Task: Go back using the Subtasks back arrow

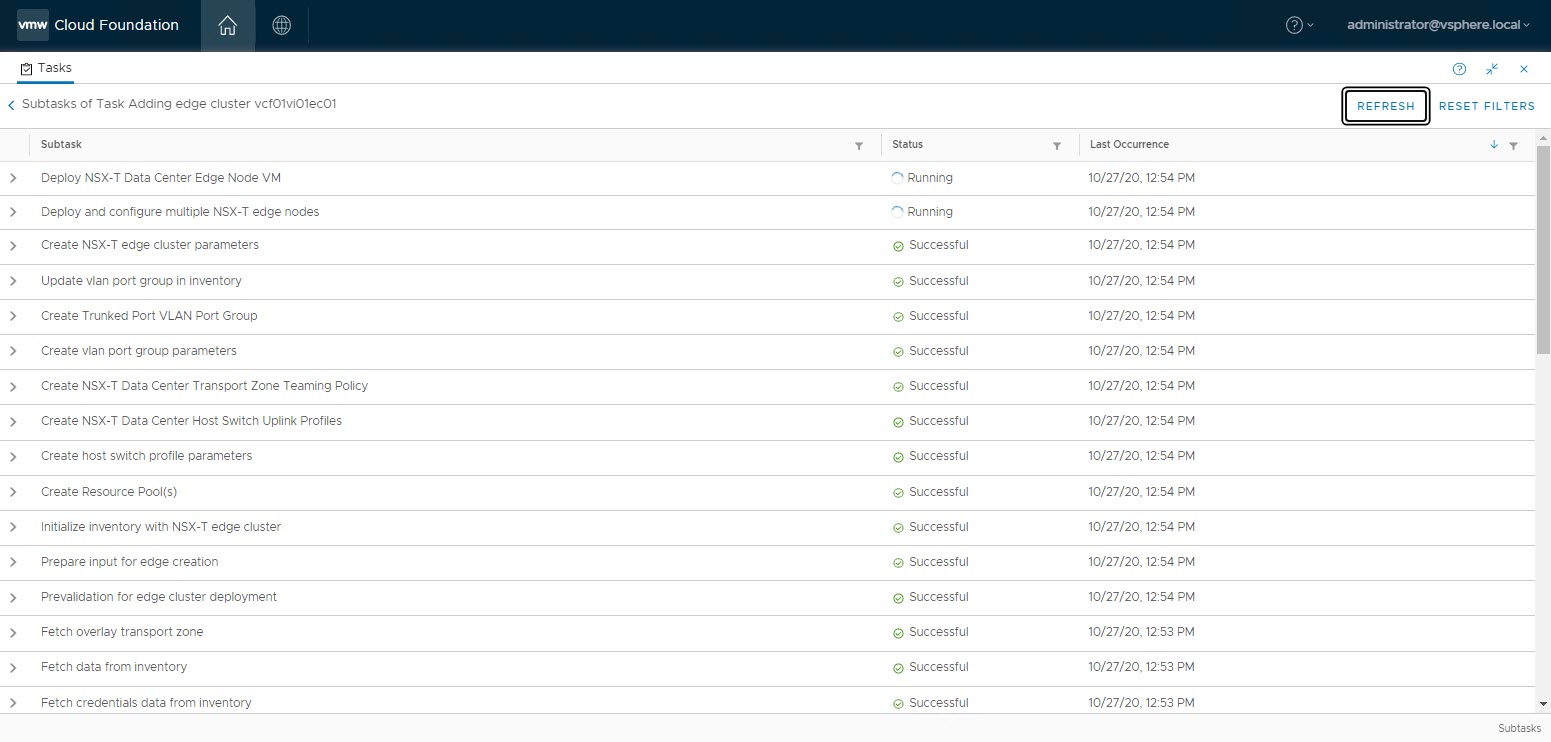Action: point(11,105)
